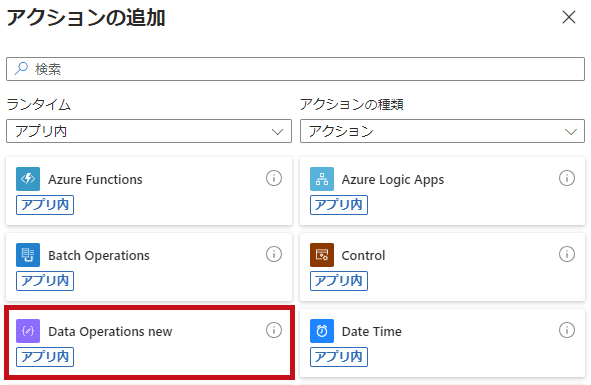The width and height of the screenshot is (591, 385).
Task: Click the アクションの種類 label
Action: point(352,104)
